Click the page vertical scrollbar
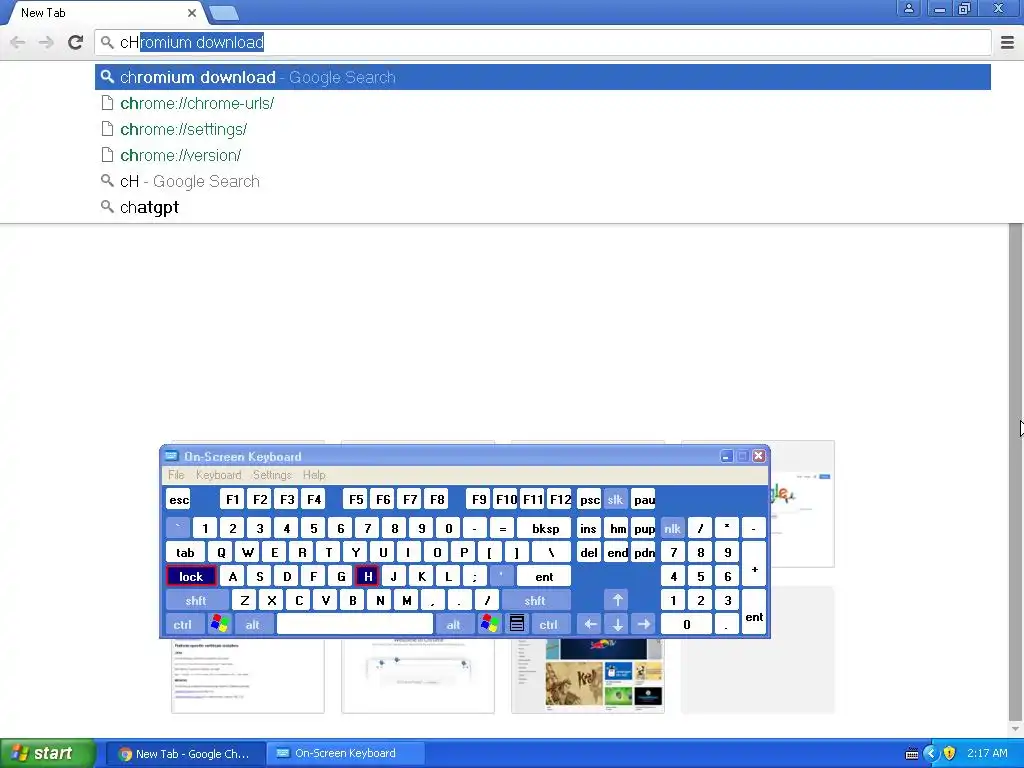This screenshot has width=1024, height=768. click(1016, 470)
